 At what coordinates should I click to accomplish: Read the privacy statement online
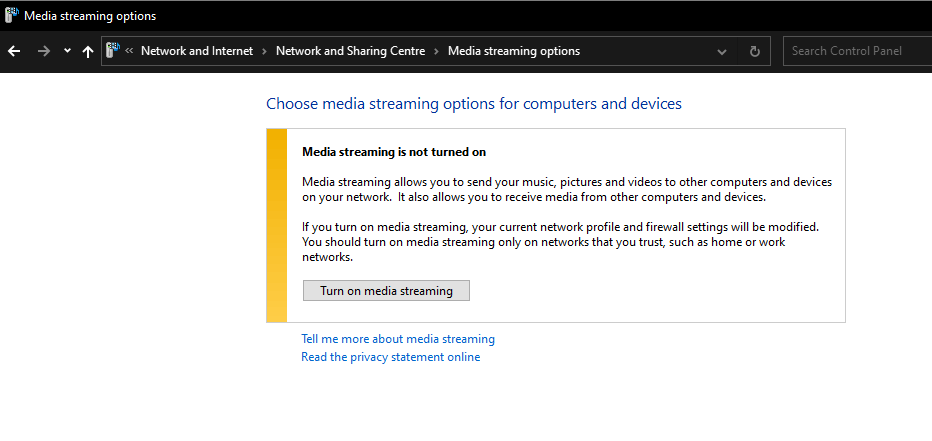click(x=391, y=357)
